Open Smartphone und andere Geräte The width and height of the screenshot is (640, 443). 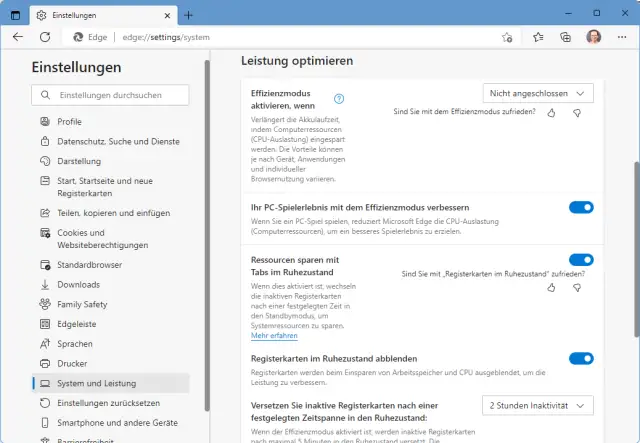111,423
